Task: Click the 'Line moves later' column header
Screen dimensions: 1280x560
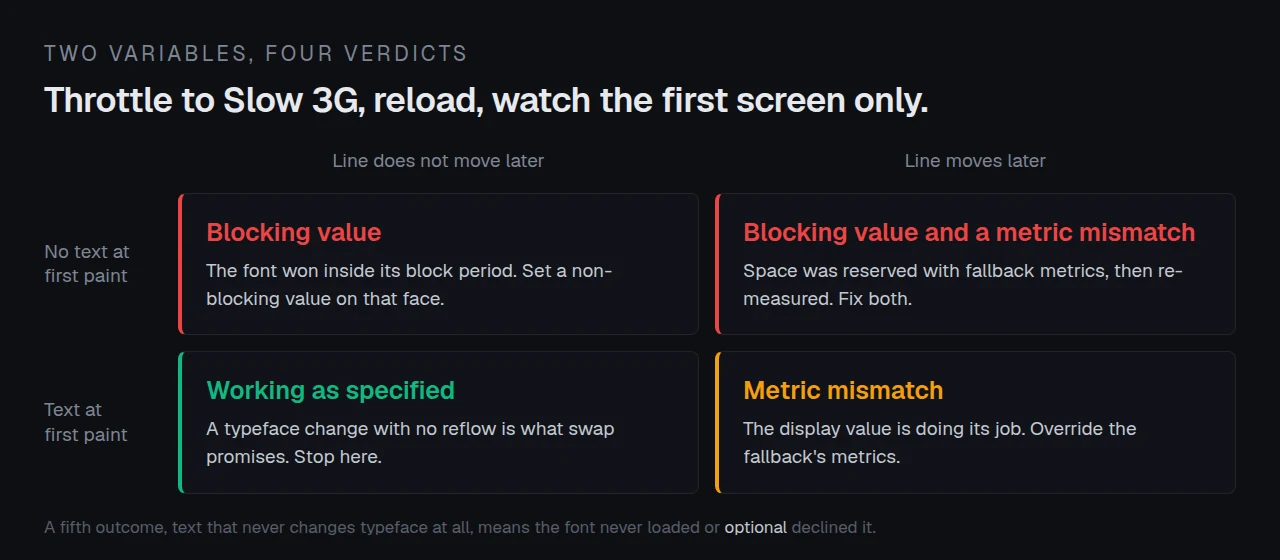Action: pos(975,161)
